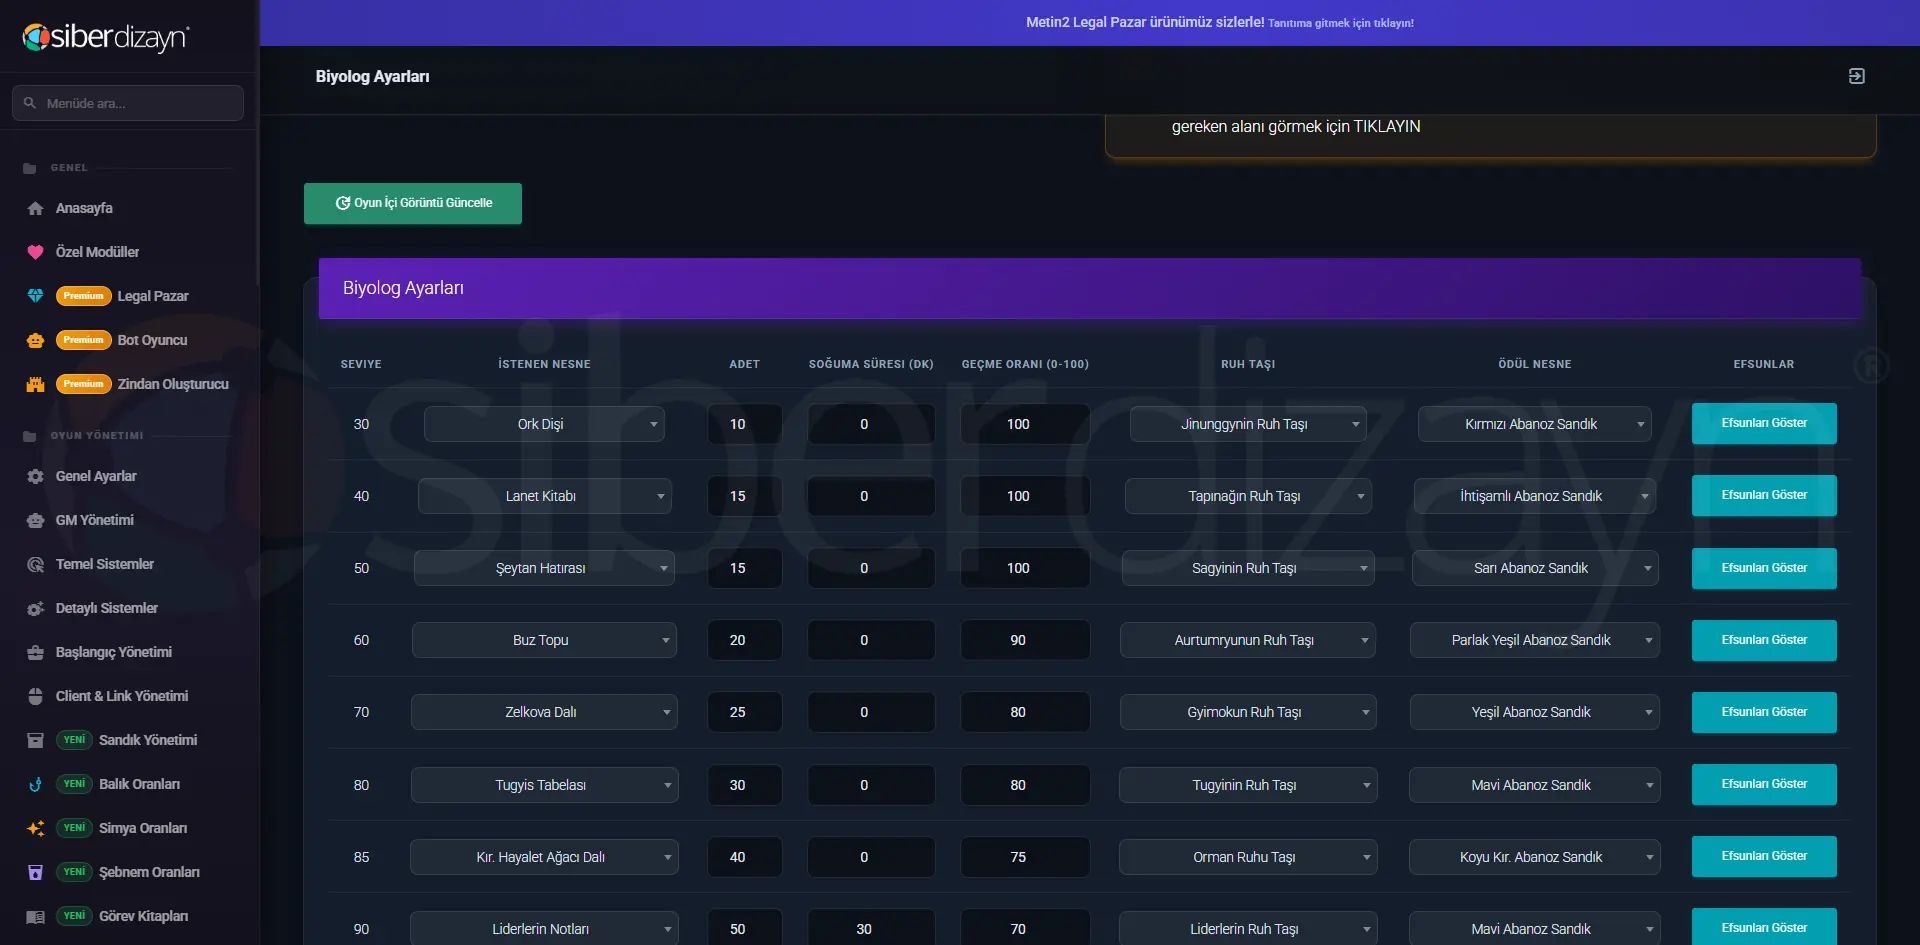This screenshot has height=945, width=1920.
Task: Open the Ork Dişi requested item dropdown
Action: 544,424
